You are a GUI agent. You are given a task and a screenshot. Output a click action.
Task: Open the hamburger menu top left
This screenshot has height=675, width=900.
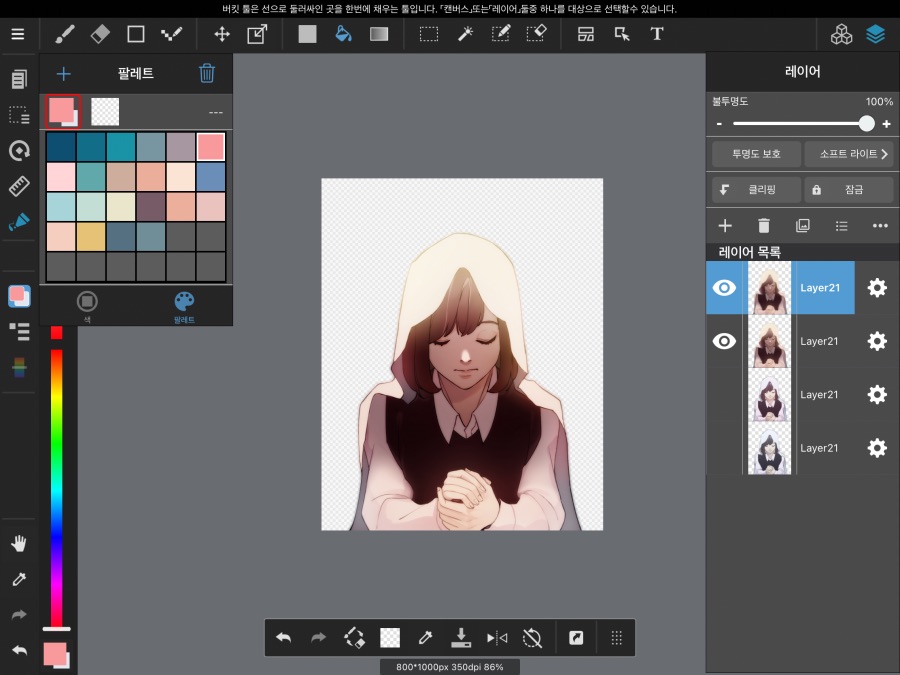point(17,33)
